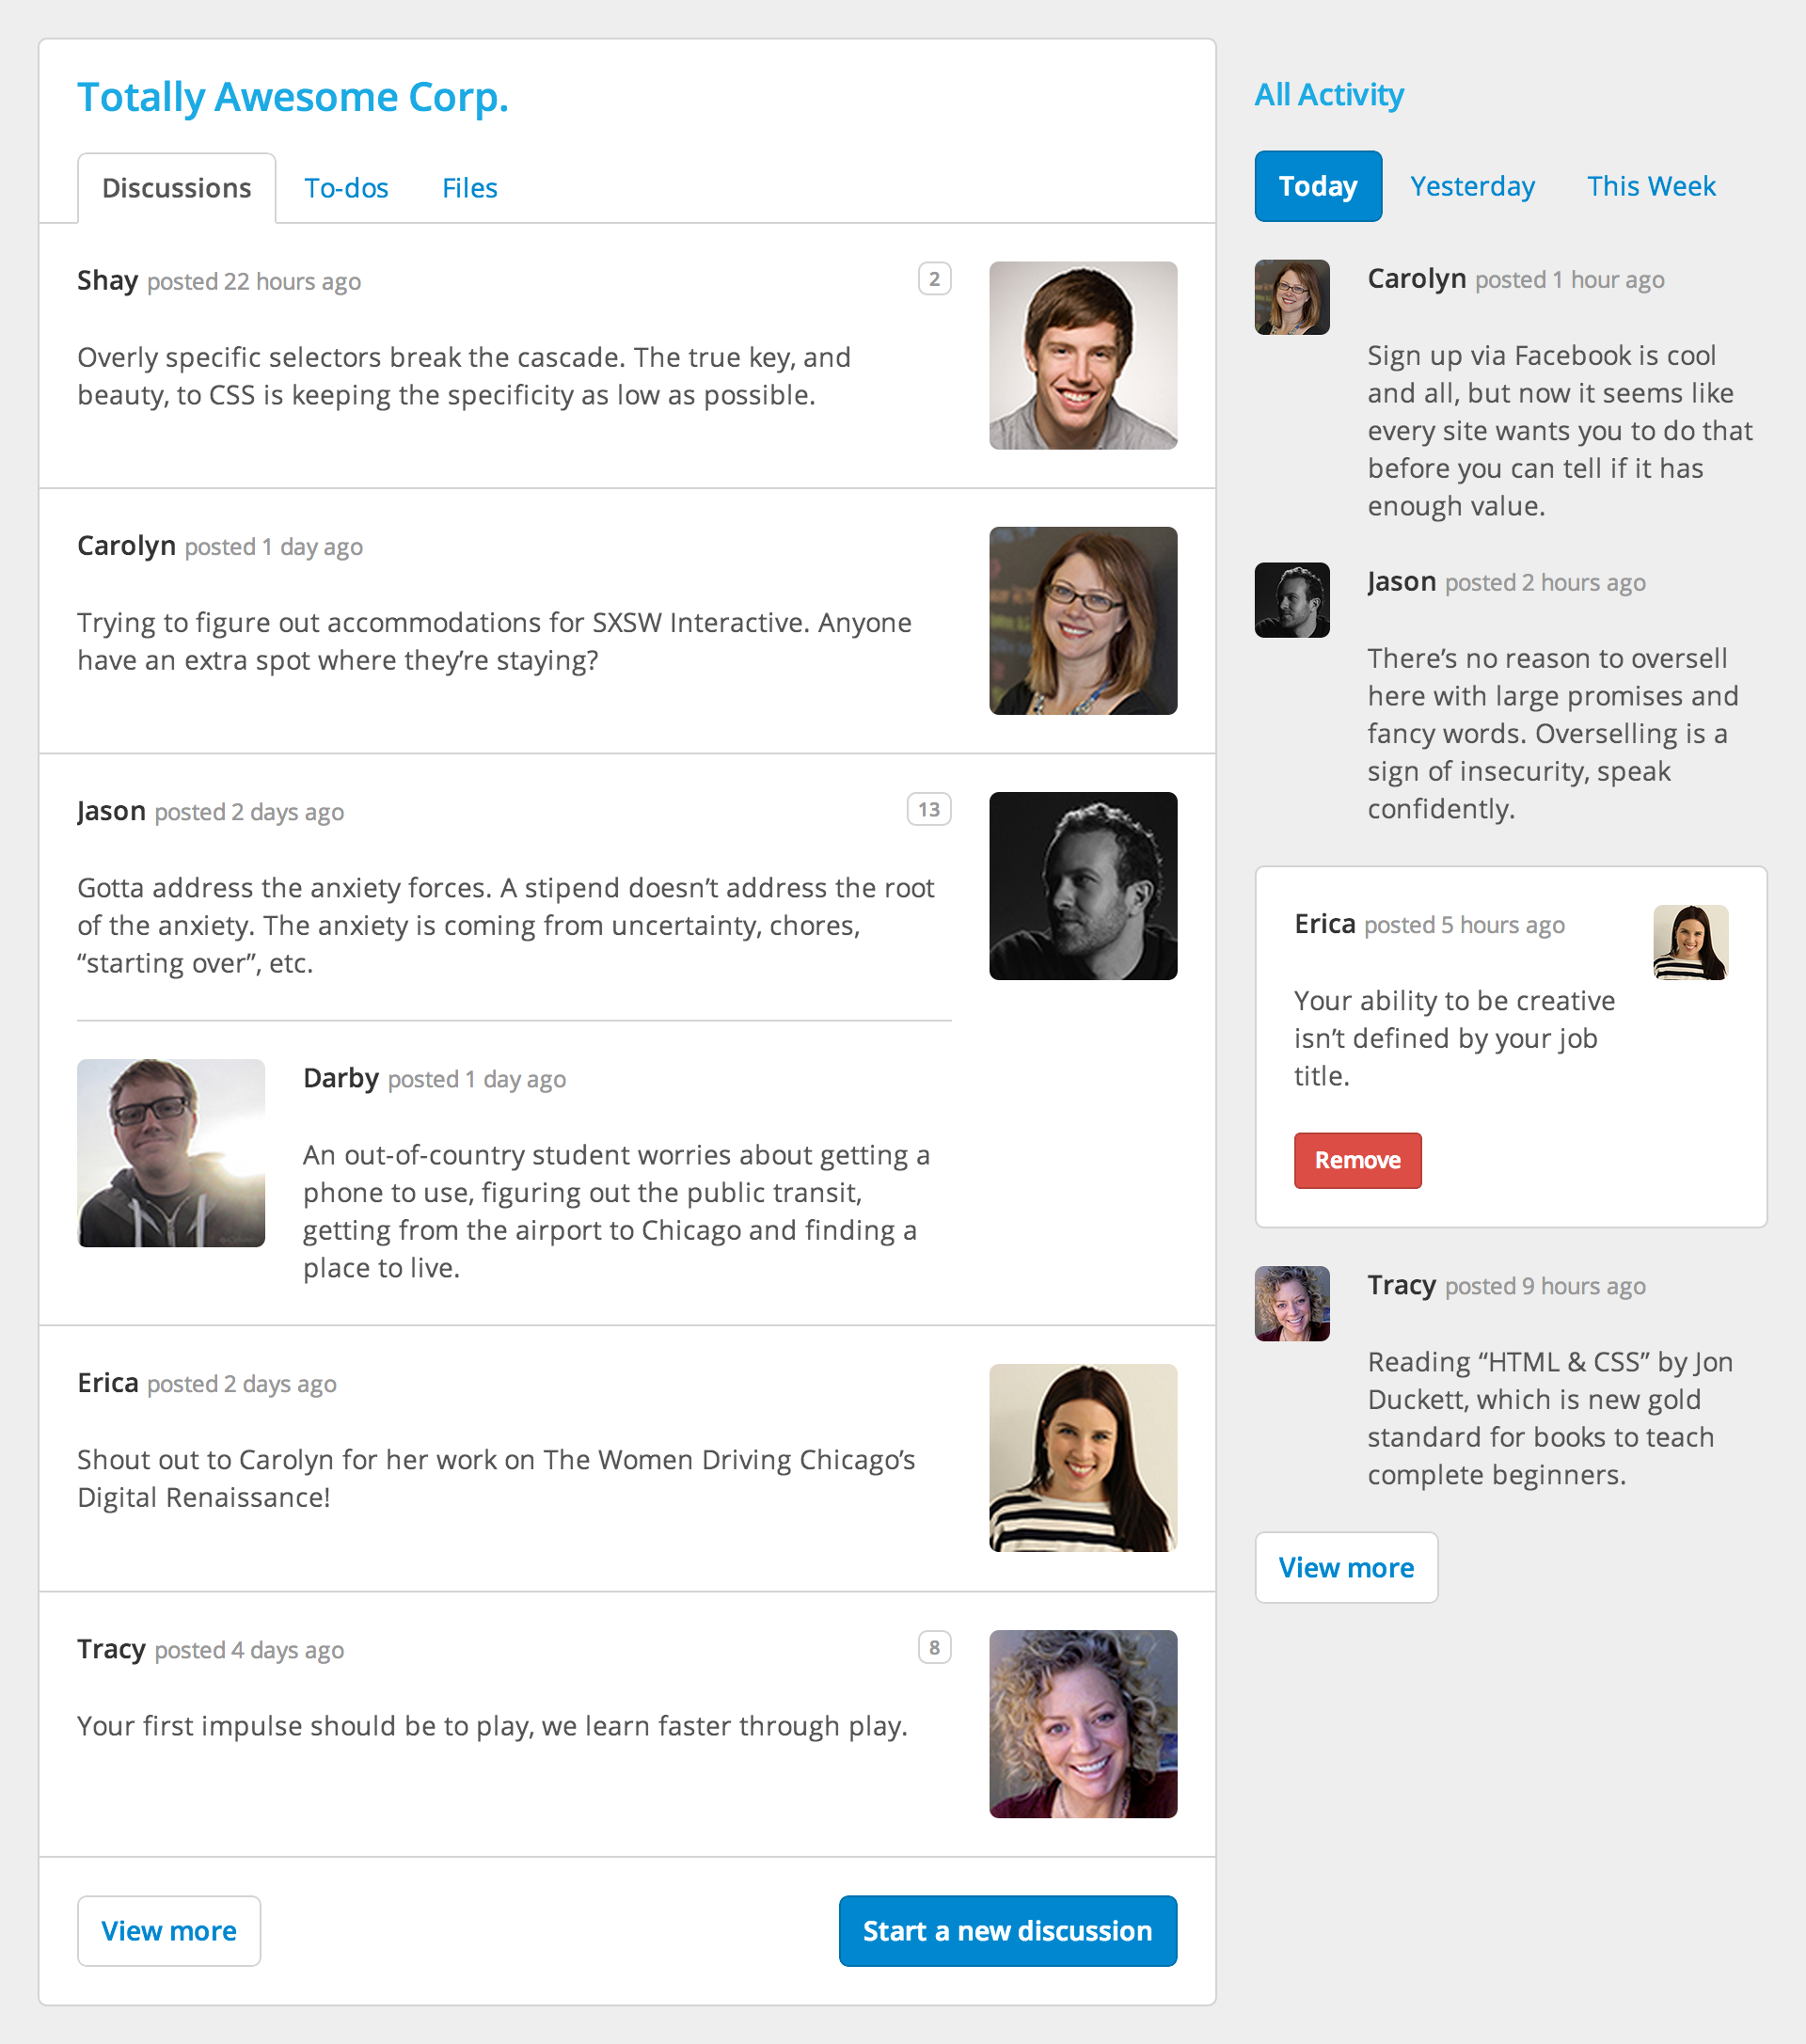Select the Today activity filter
Image resolution: width=1806 pixels, height=2044 pixels.
1318,184
